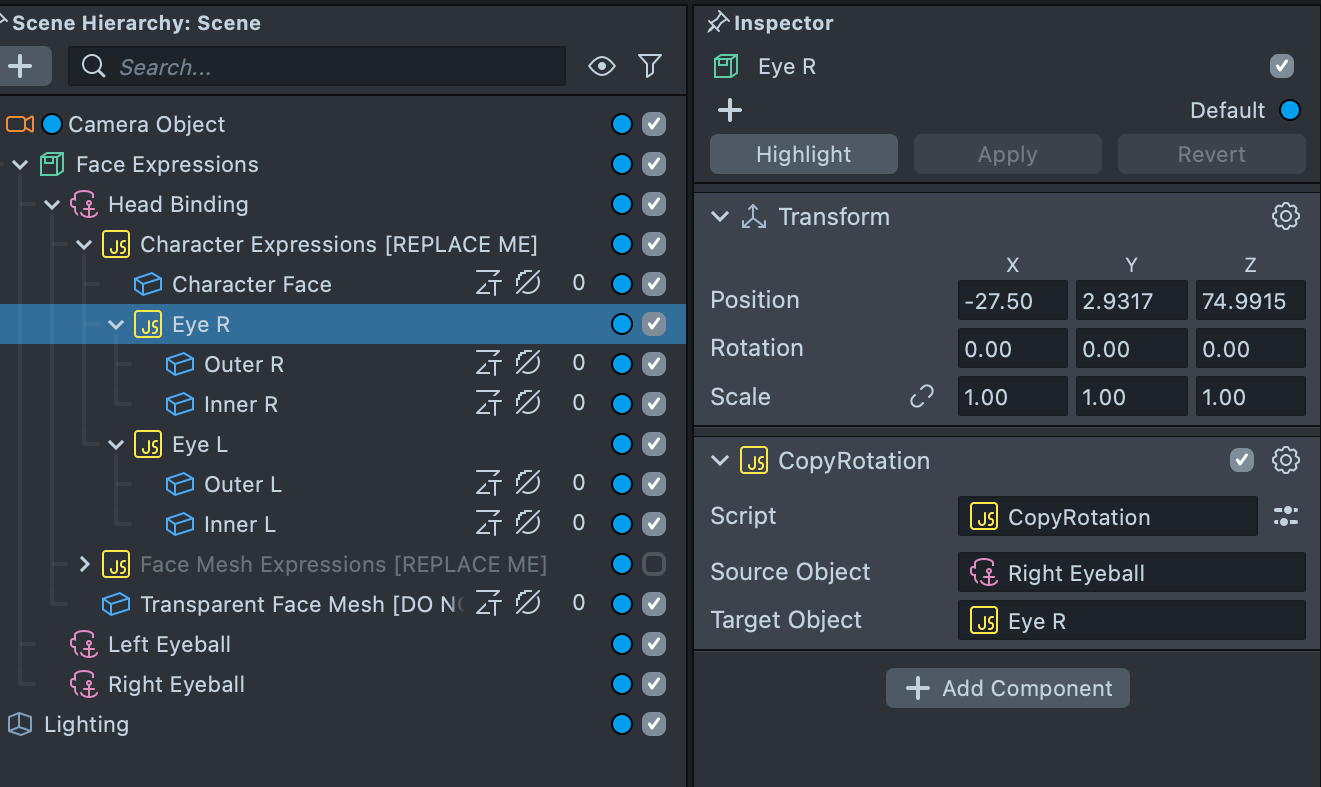Click the CopyRotation component gear icon
Screen dimensions: 1321x787
tap(1285, 460)
